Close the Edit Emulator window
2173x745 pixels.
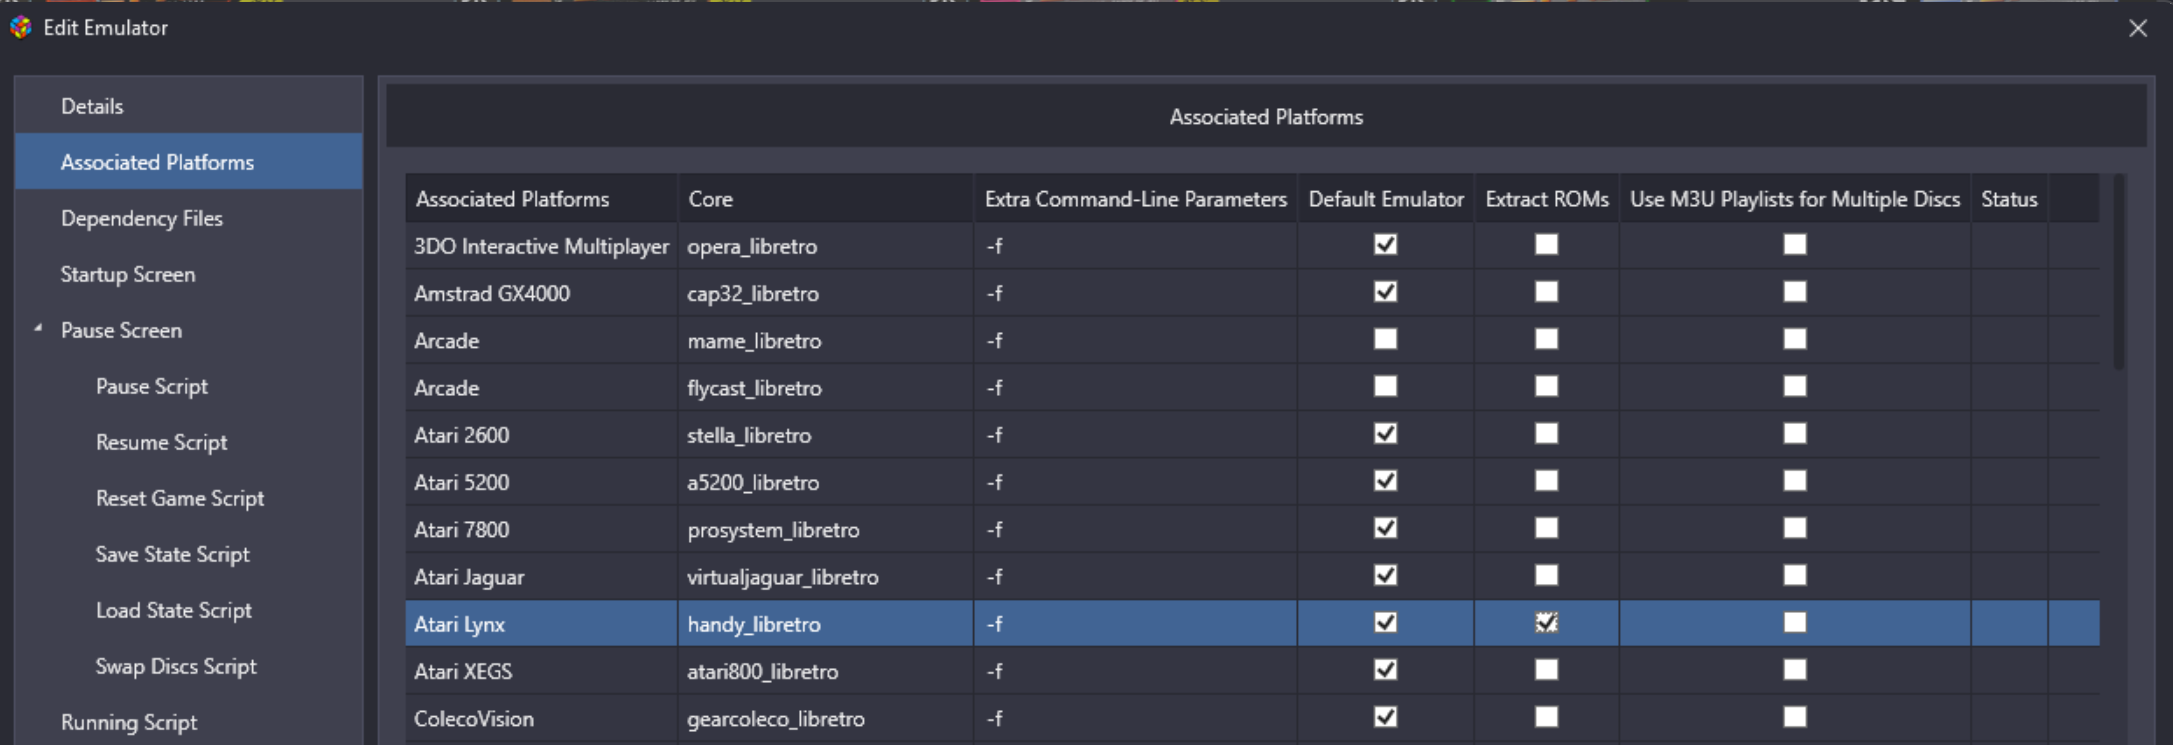pyautogui.click(x=2138, y=28)
